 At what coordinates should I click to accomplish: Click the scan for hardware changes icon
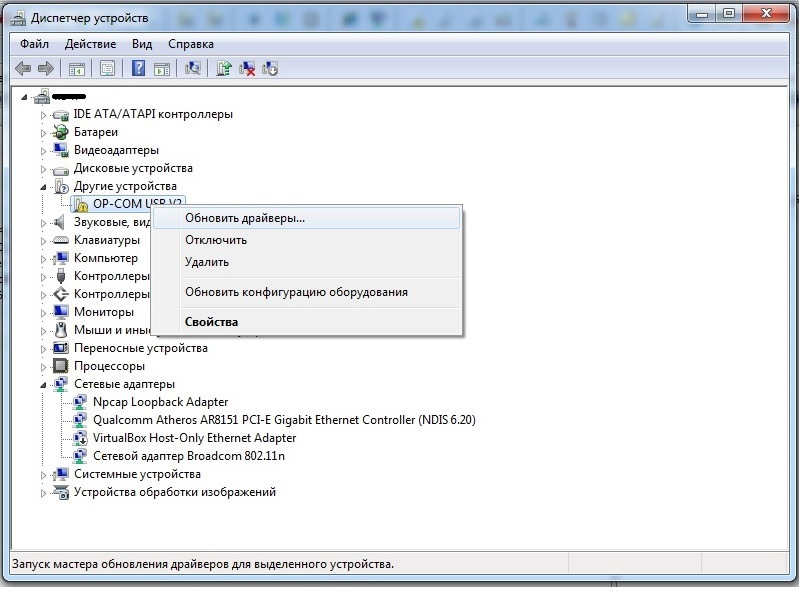point(193,68)
